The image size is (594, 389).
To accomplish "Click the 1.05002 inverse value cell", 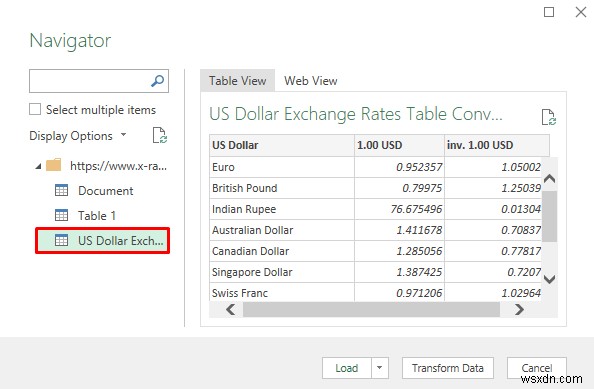I will point(493,167).
